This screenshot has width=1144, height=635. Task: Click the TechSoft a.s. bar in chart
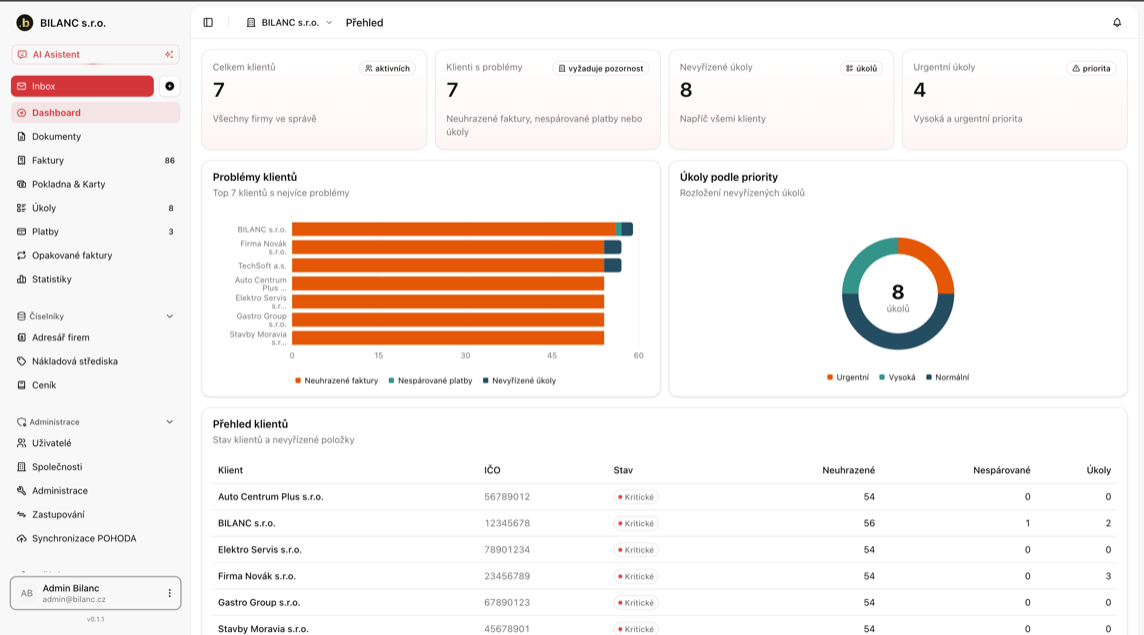(457, 266)
